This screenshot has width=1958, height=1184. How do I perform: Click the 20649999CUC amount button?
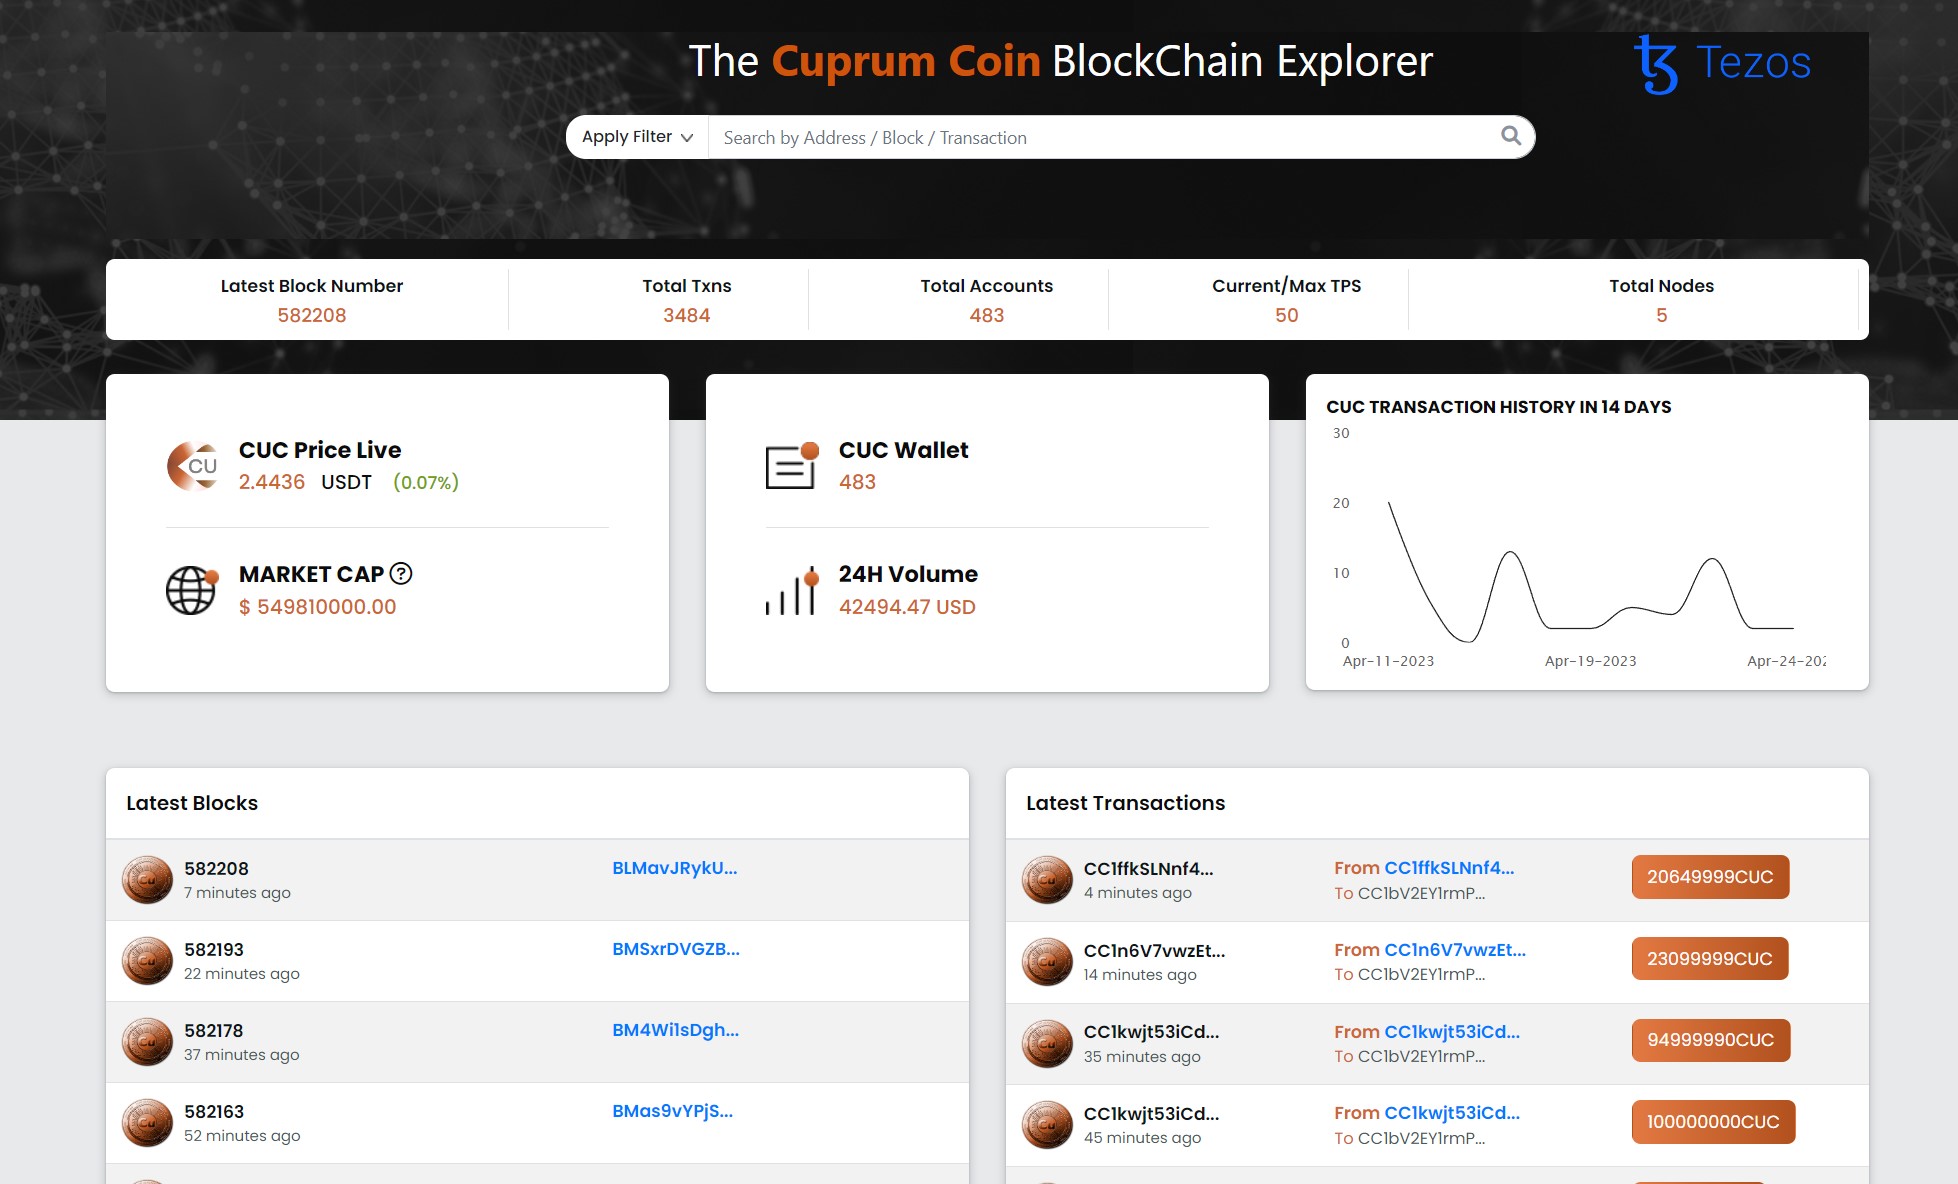[1710, 877]
